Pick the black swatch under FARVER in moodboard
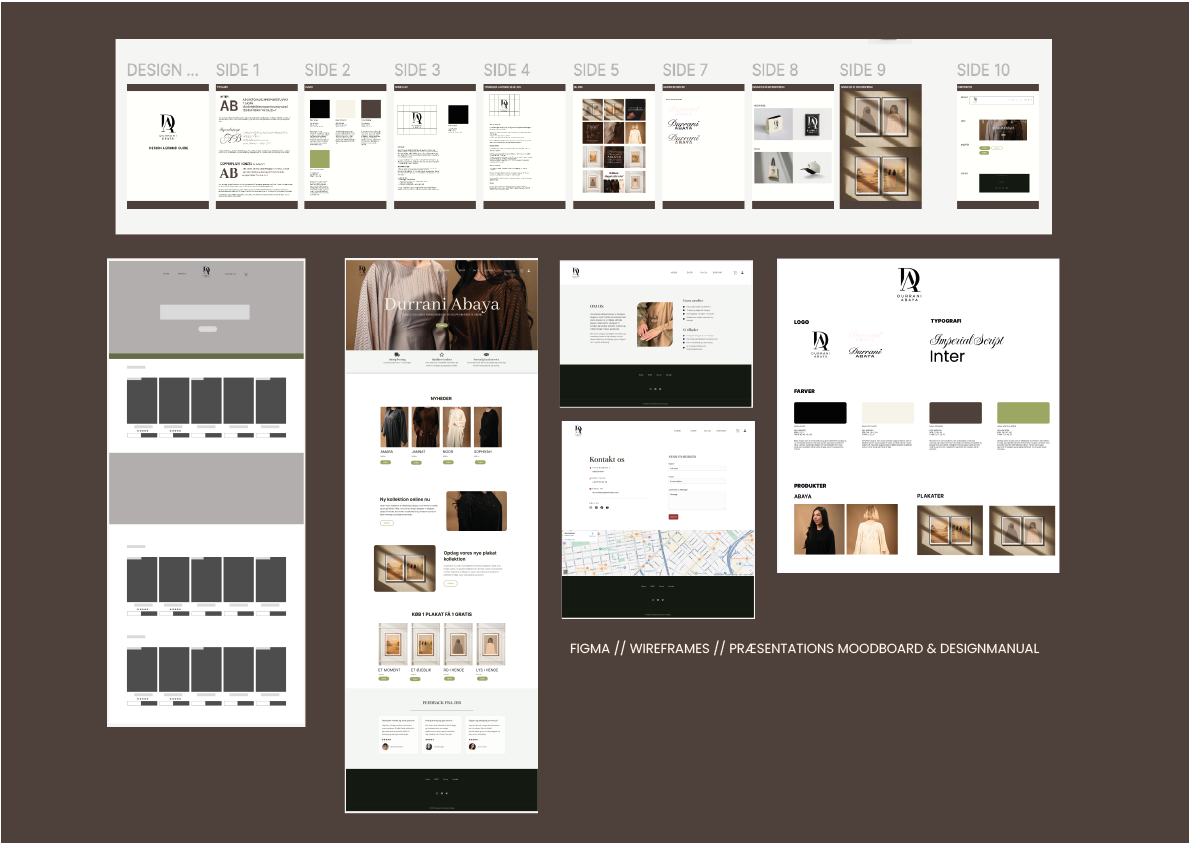 point(820,413)
